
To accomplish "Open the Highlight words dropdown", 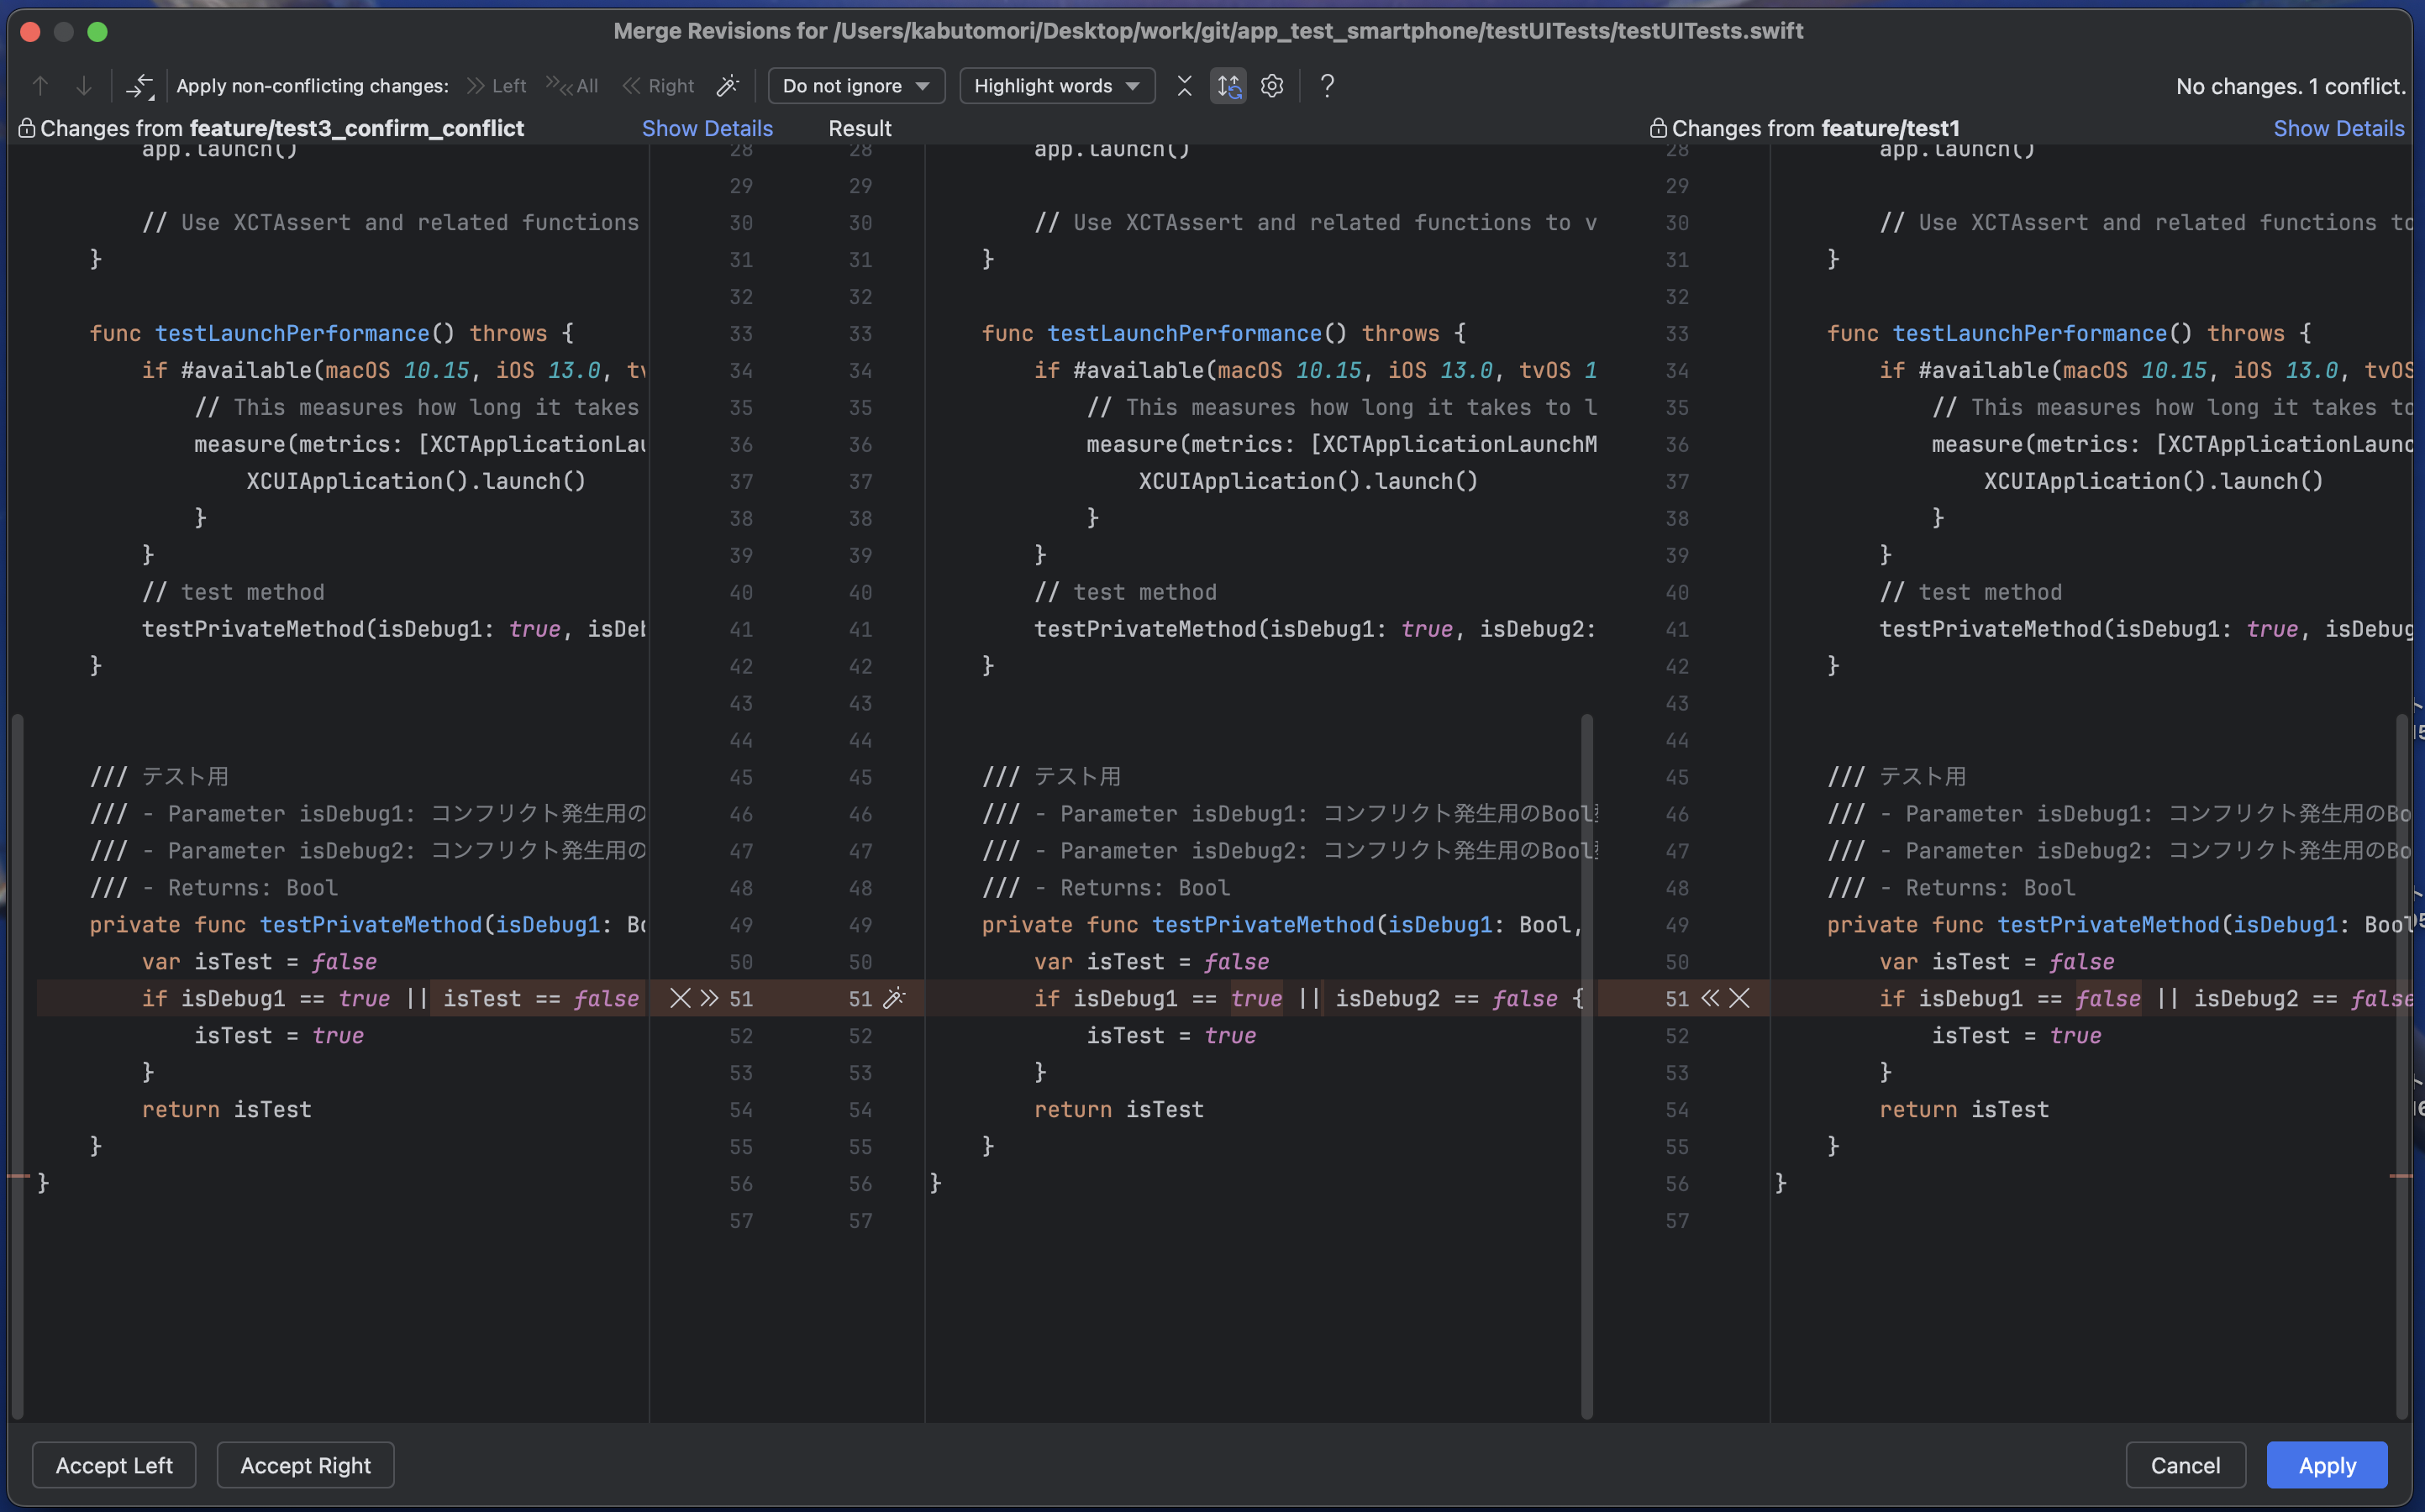I will pyautogui.click(x=1056, y=86).
